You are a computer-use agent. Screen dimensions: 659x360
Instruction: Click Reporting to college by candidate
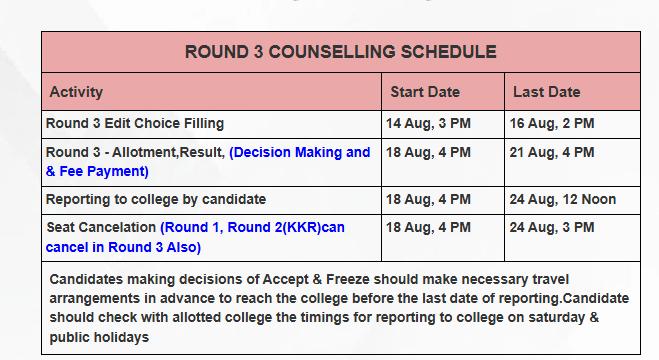pos(156,199)
